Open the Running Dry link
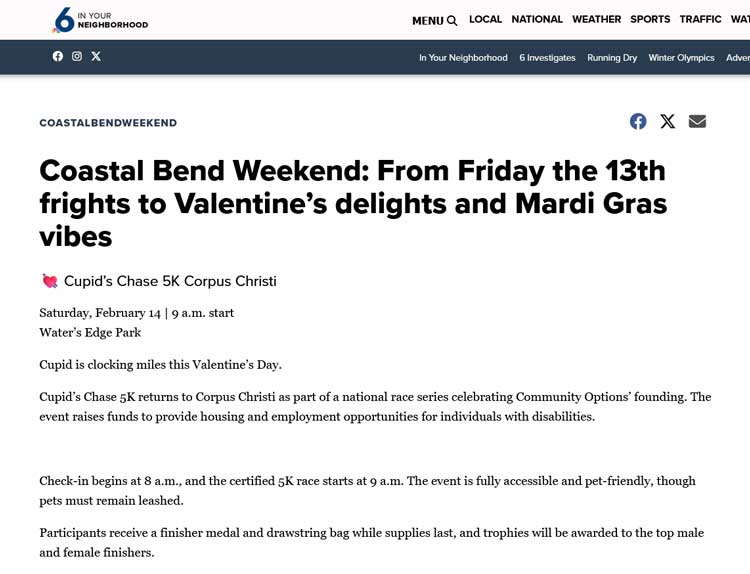Viewport: 750px width, 574px height. 612,58
